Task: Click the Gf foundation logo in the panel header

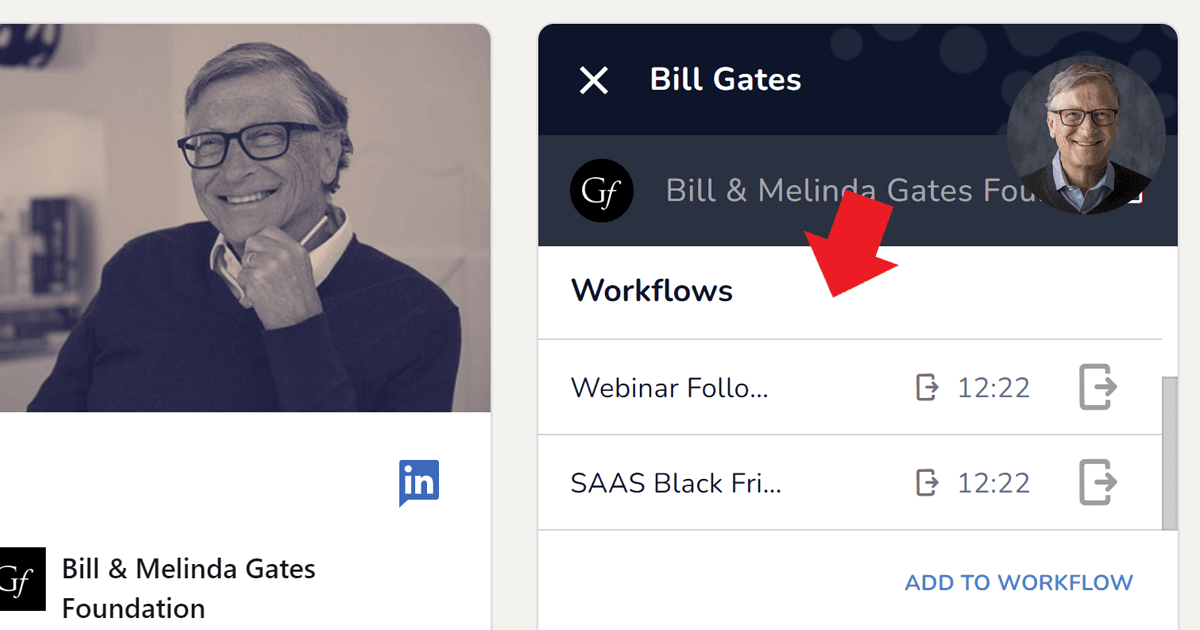Action: tap(601, 190)
